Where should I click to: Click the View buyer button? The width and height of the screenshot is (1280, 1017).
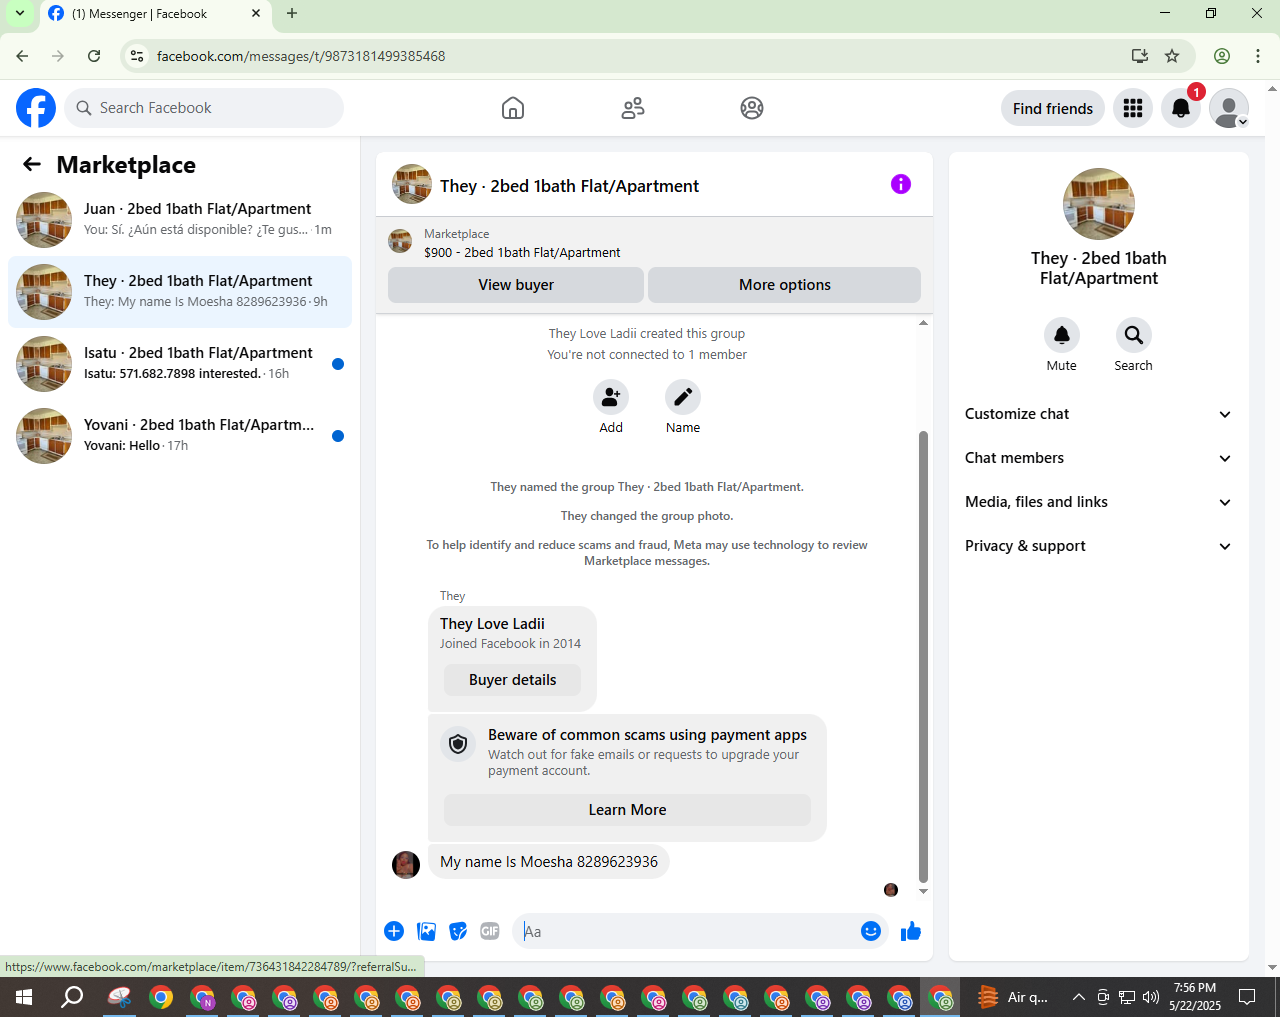(x=516, y=285)
